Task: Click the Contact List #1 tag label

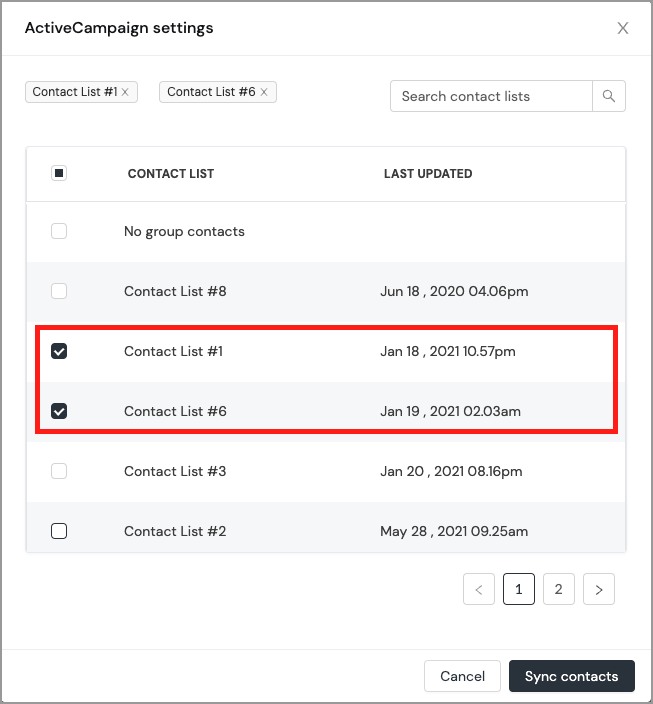Action: 75,92
